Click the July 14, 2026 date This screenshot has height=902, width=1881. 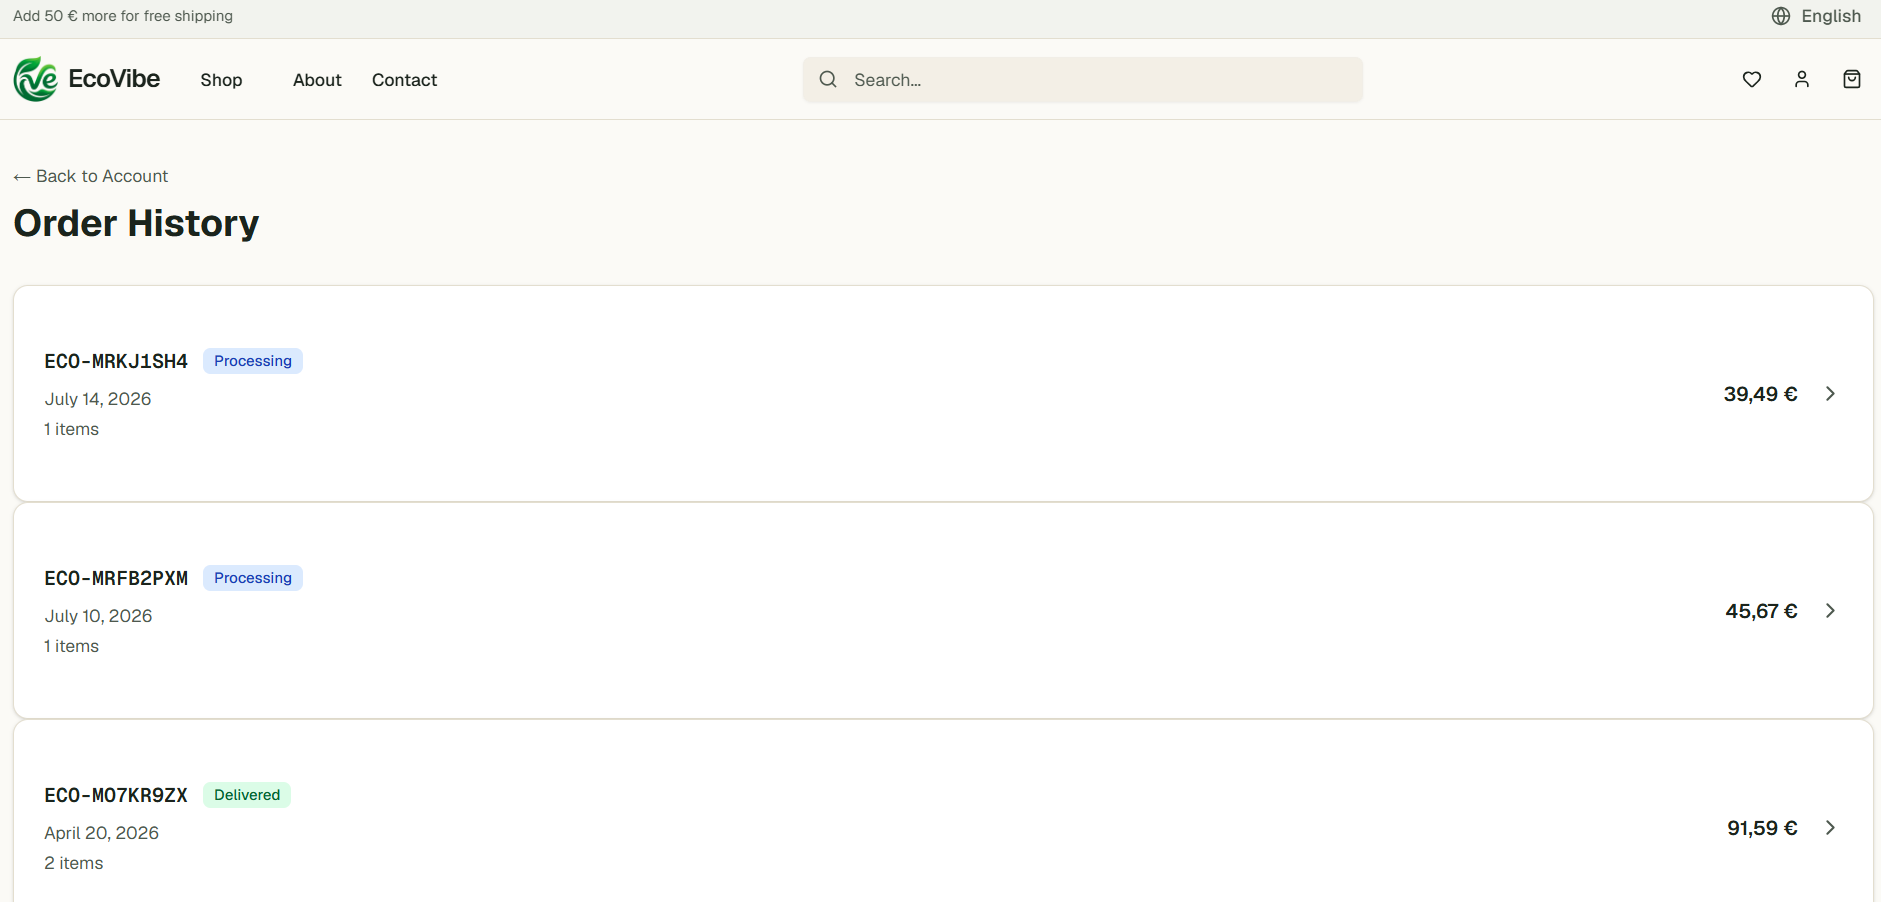coord(98,399)
